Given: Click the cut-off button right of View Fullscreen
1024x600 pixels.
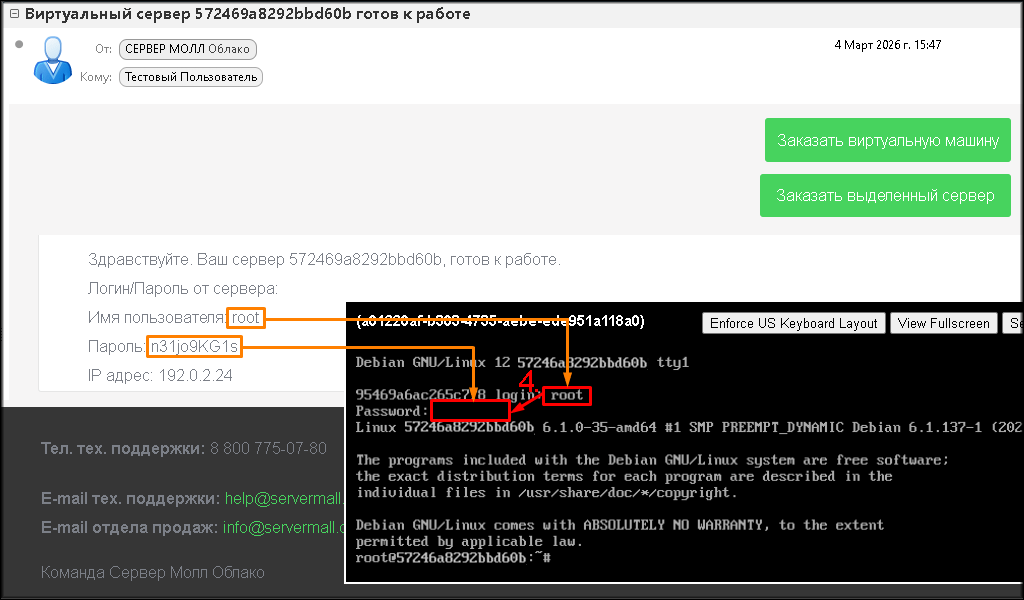Looking at the screenshot, I should tap(1013, 323).
